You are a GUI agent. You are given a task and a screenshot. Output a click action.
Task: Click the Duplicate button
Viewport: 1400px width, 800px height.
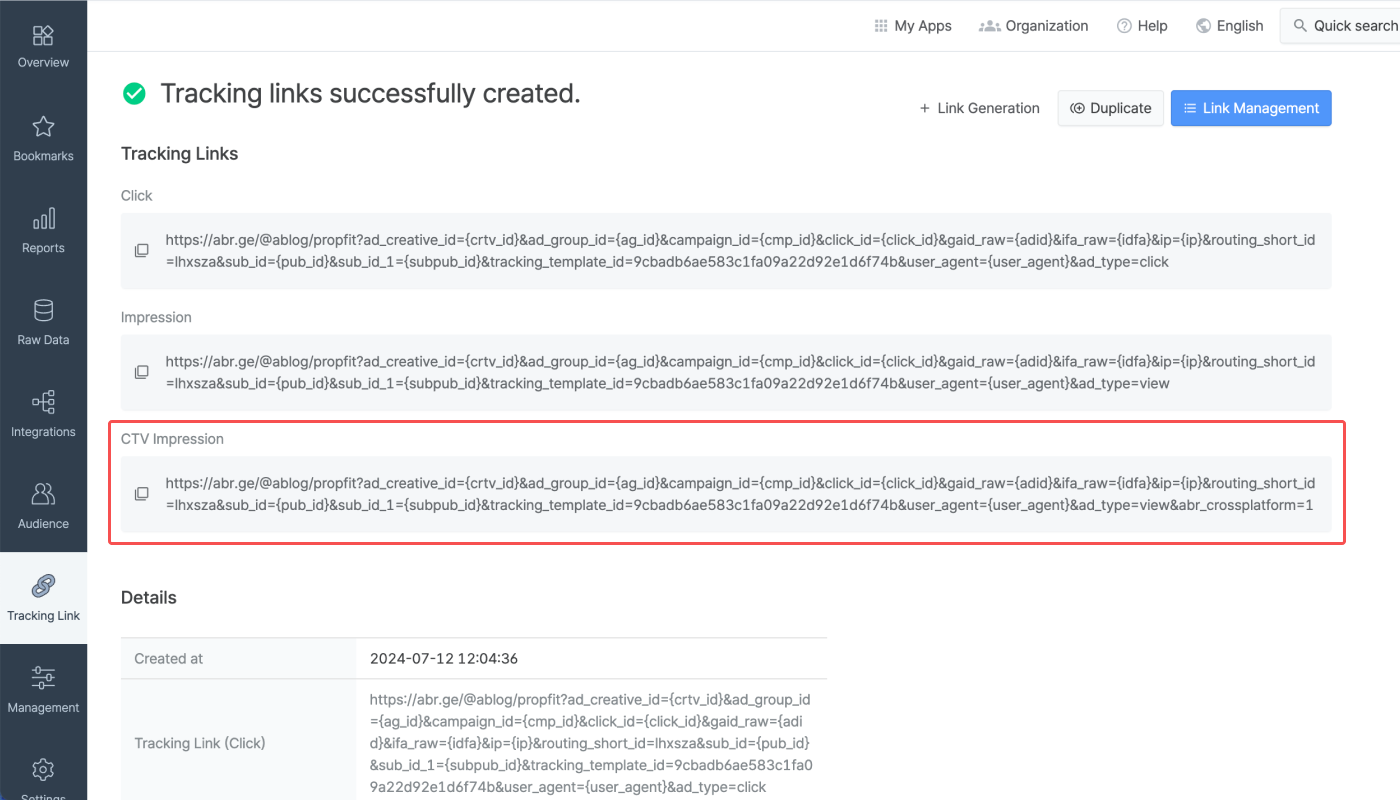click(x=1111, y=108)
